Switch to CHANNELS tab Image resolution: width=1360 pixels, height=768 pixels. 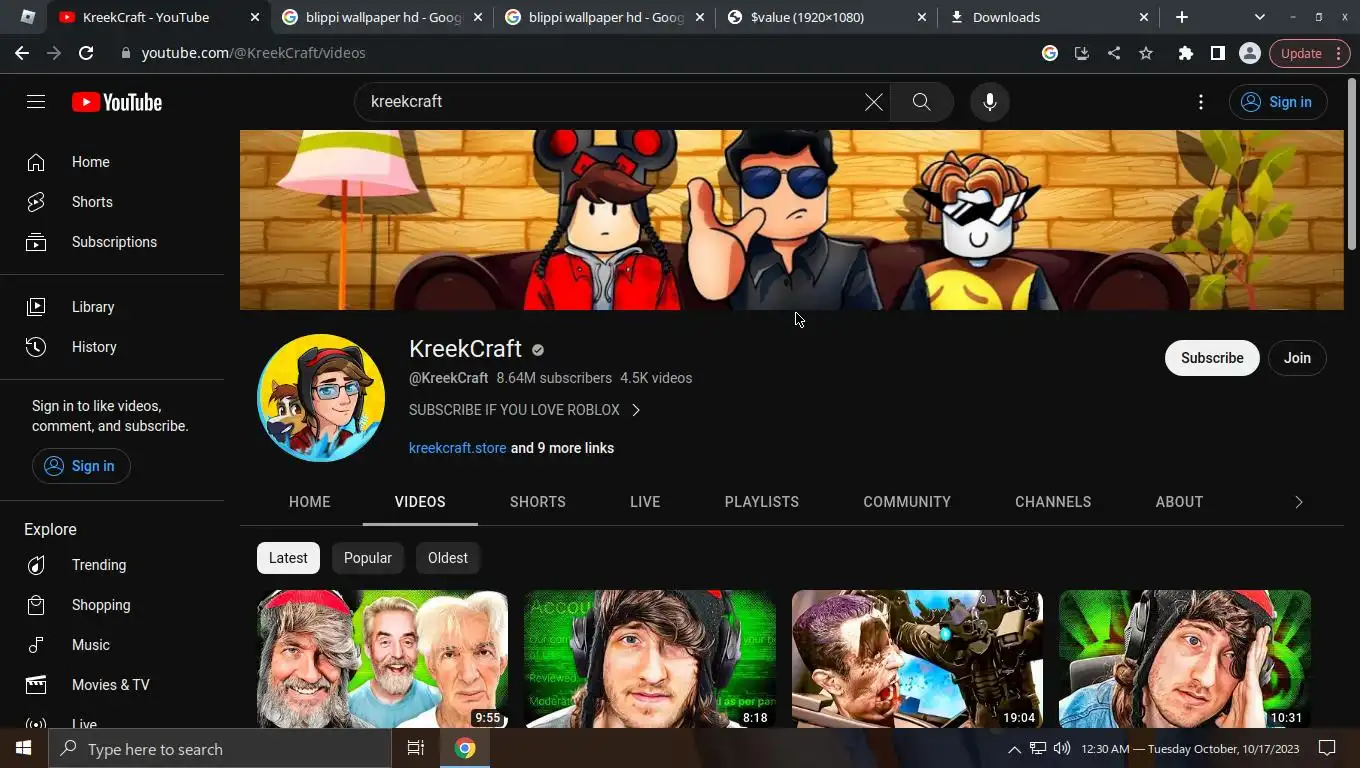[1053, 502]
